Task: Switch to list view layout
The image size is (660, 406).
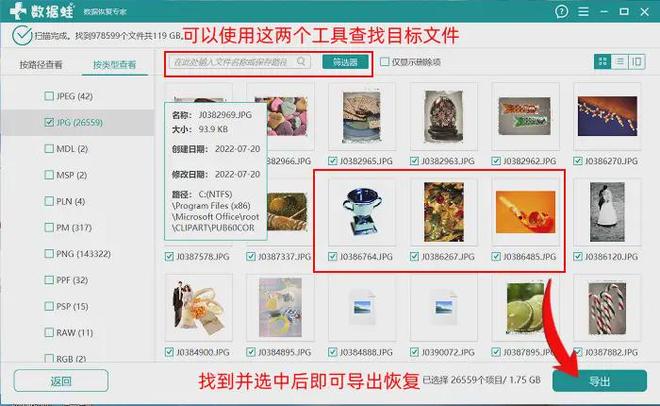Action: coord(620,61)
